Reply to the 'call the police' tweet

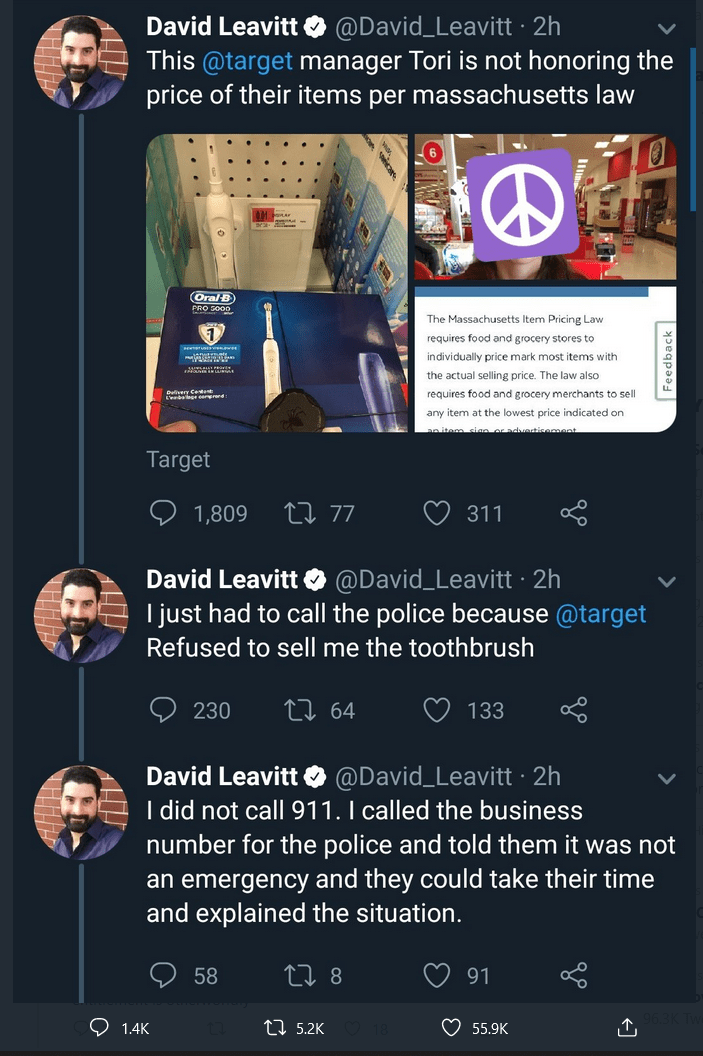(x=162, y=710)
